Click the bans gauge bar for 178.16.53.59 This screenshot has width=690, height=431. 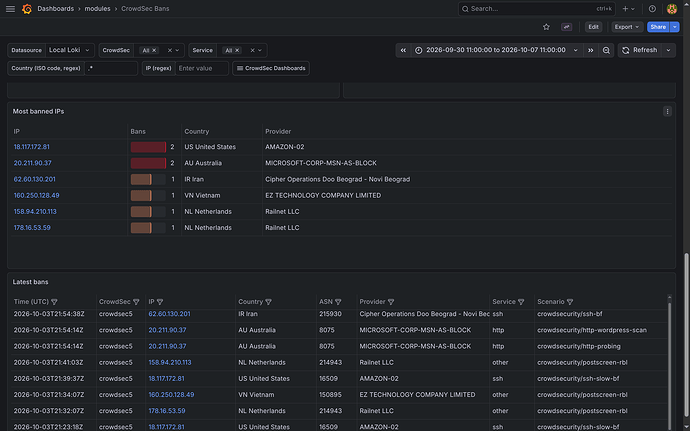tap(148, 228)
